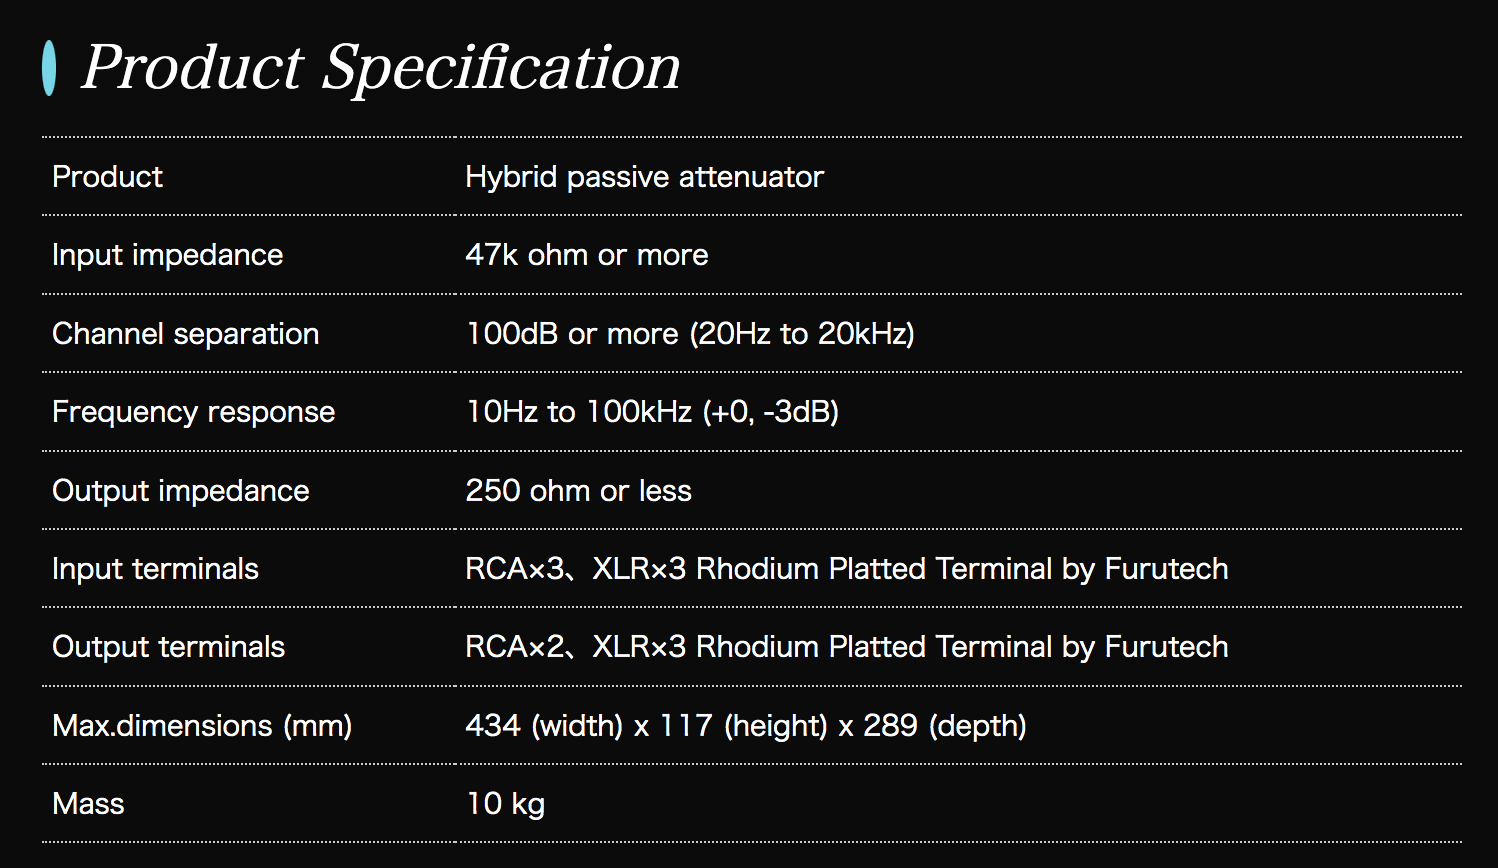Image resolution: width=1498 pixels, height=868 pixels.
Task: Click the Channel separation label
Action: [x=185, y=334]
